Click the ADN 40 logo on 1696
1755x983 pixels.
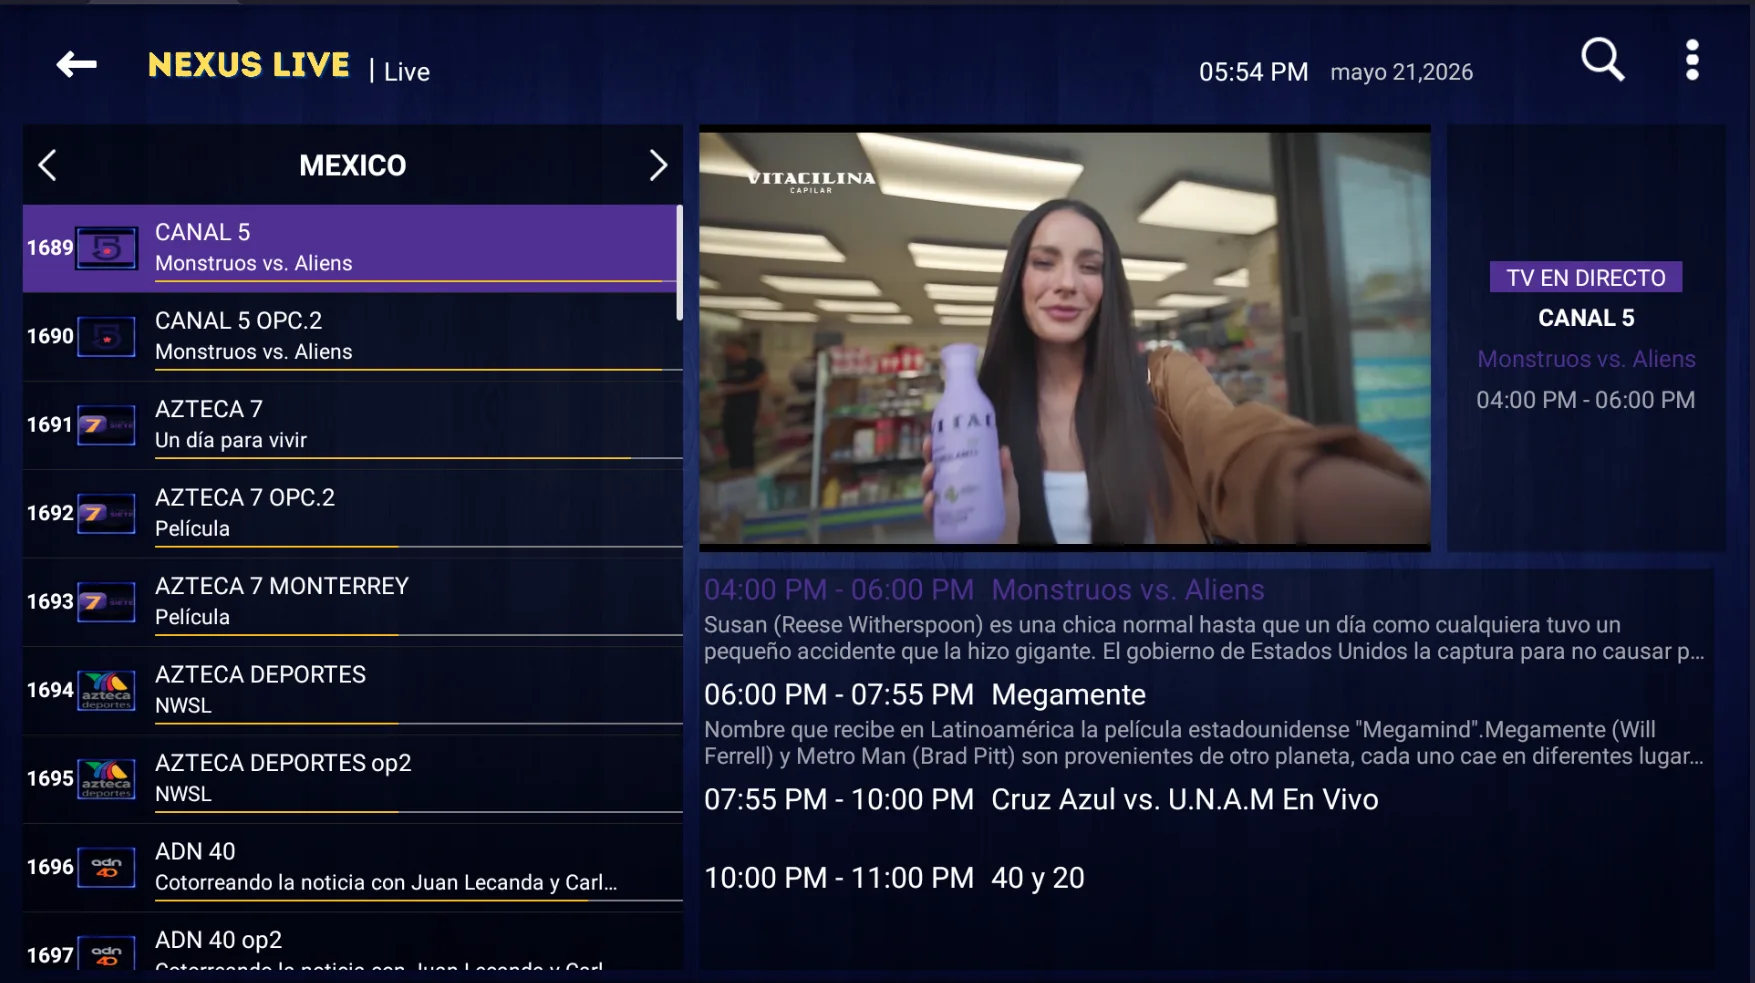click(x=107, y=868)
